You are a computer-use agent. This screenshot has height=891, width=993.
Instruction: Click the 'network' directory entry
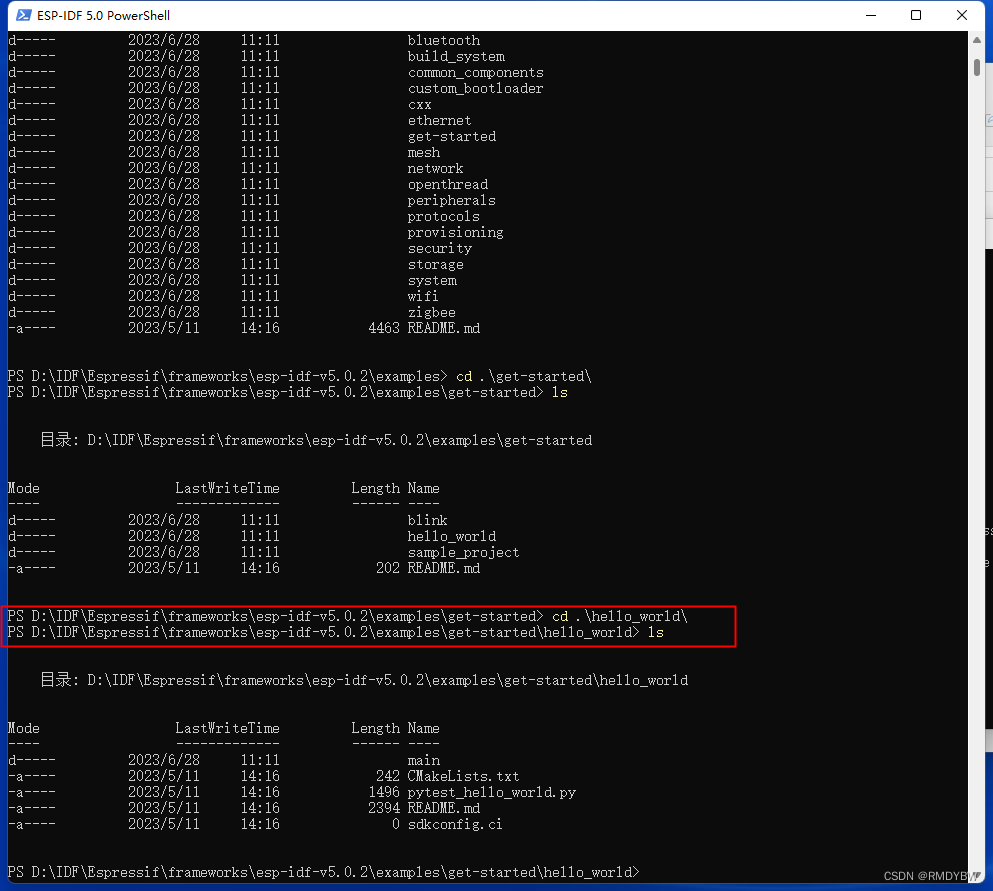pyautogui.click(x=435, y=168)
